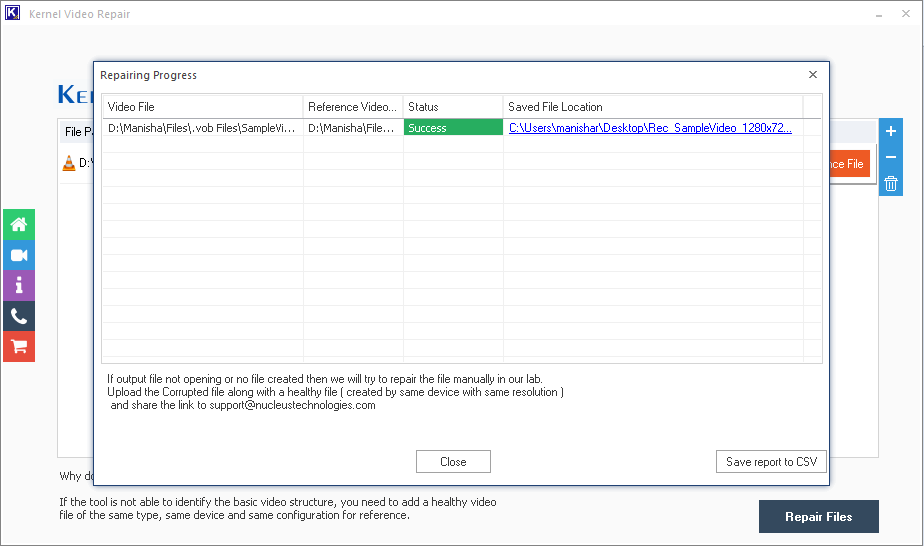The image size is (924, 546).
Task: Close the Repairing Progress dialog with X
Action: pyautogui.click(x=813, y=75)
